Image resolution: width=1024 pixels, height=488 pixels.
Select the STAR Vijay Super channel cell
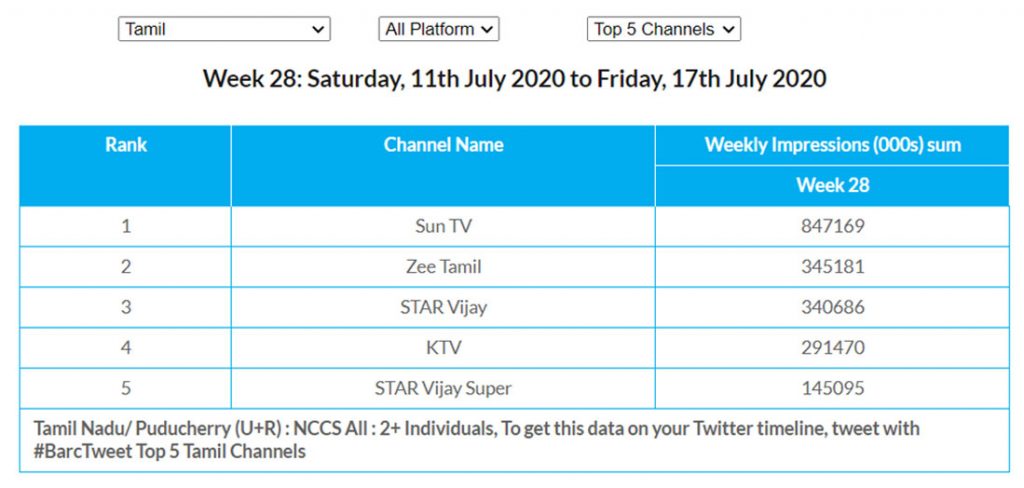click(x=443, y=388)
